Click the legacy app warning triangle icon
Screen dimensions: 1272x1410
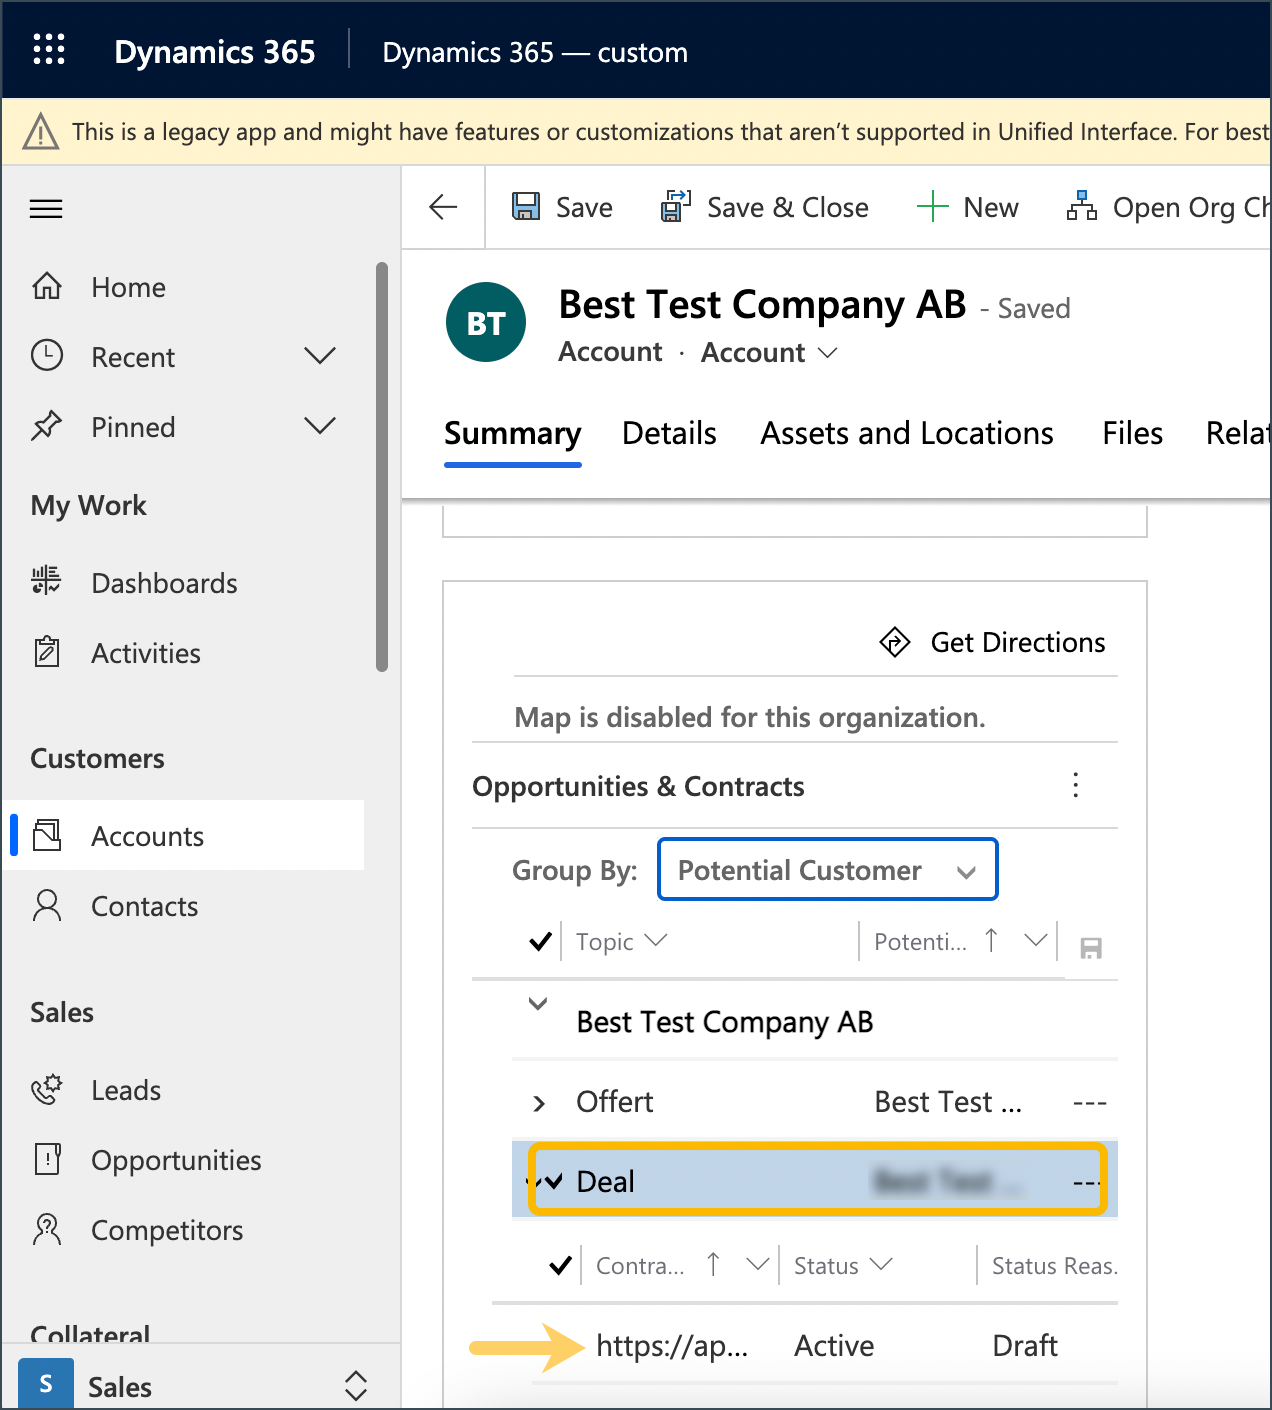click(x=40, y=131)
